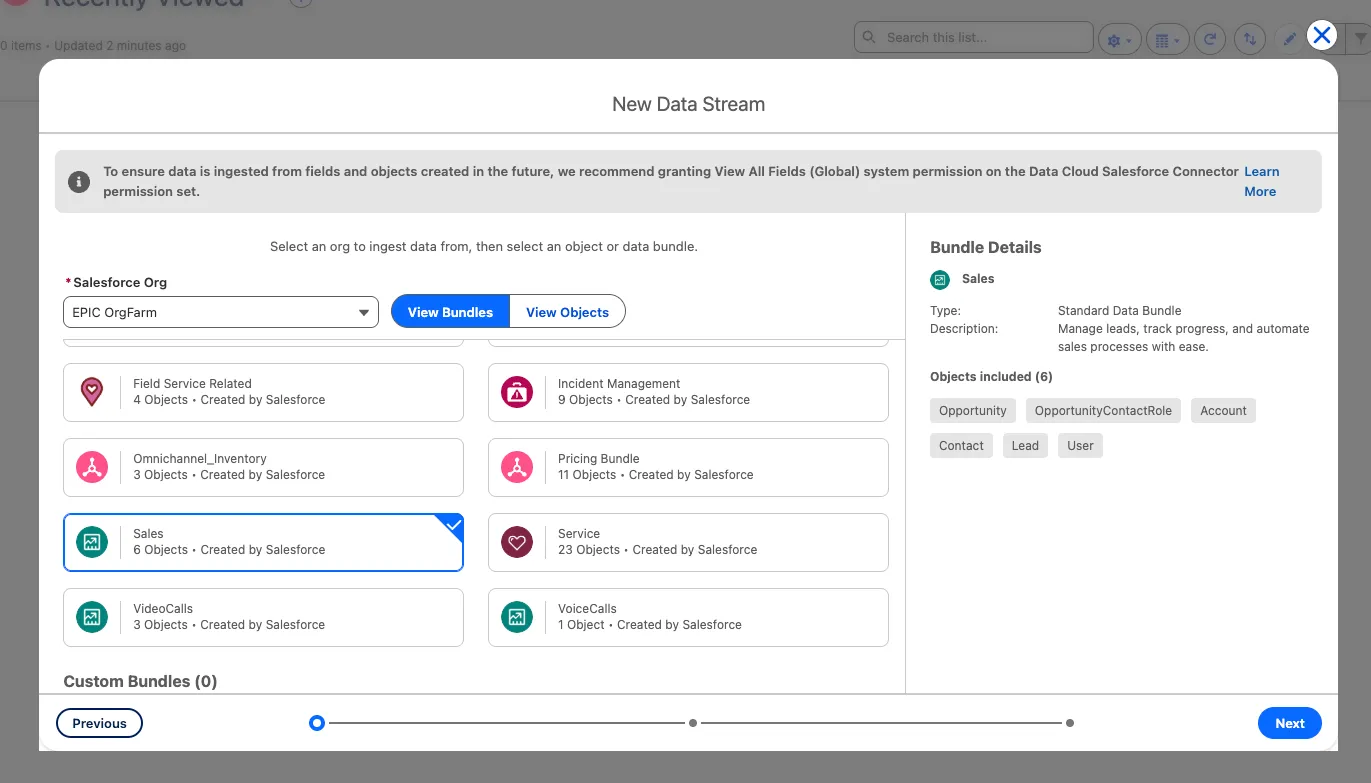Click the Omnichannel_Inventory bundle icon
This screenshot has height=783, width=1371.
[92, 467]
